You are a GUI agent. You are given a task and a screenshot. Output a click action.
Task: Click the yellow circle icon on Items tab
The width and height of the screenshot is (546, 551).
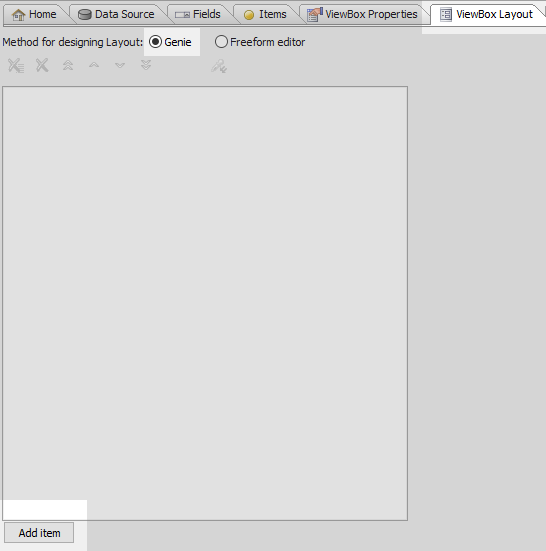click(x=249, y=15)
